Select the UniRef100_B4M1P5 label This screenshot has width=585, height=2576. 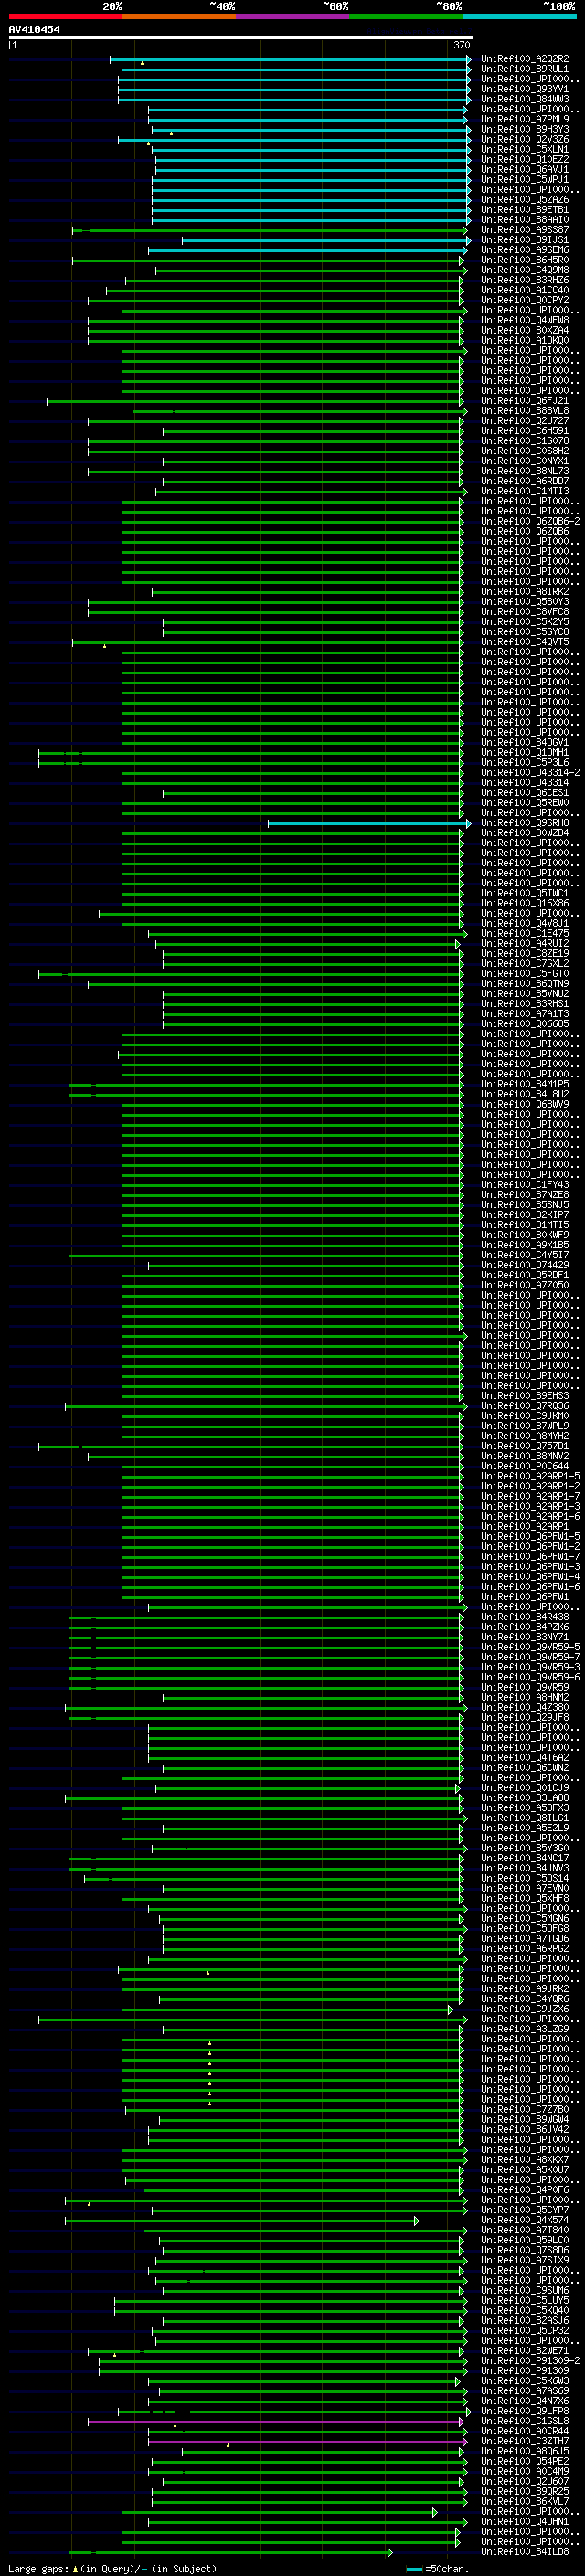(525, 1084)
